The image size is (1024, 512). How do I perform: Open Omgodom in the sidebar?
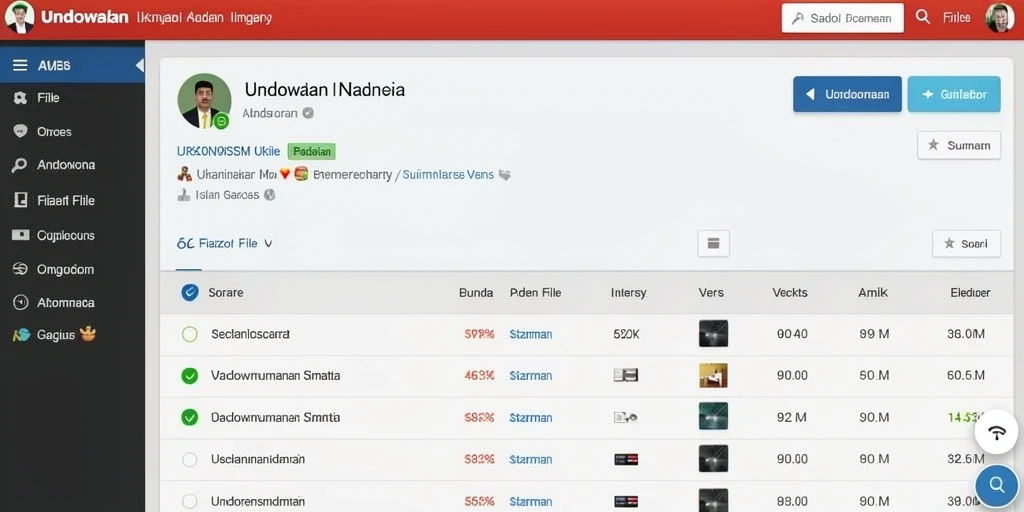pyautogui.click(x=65, y=270)
